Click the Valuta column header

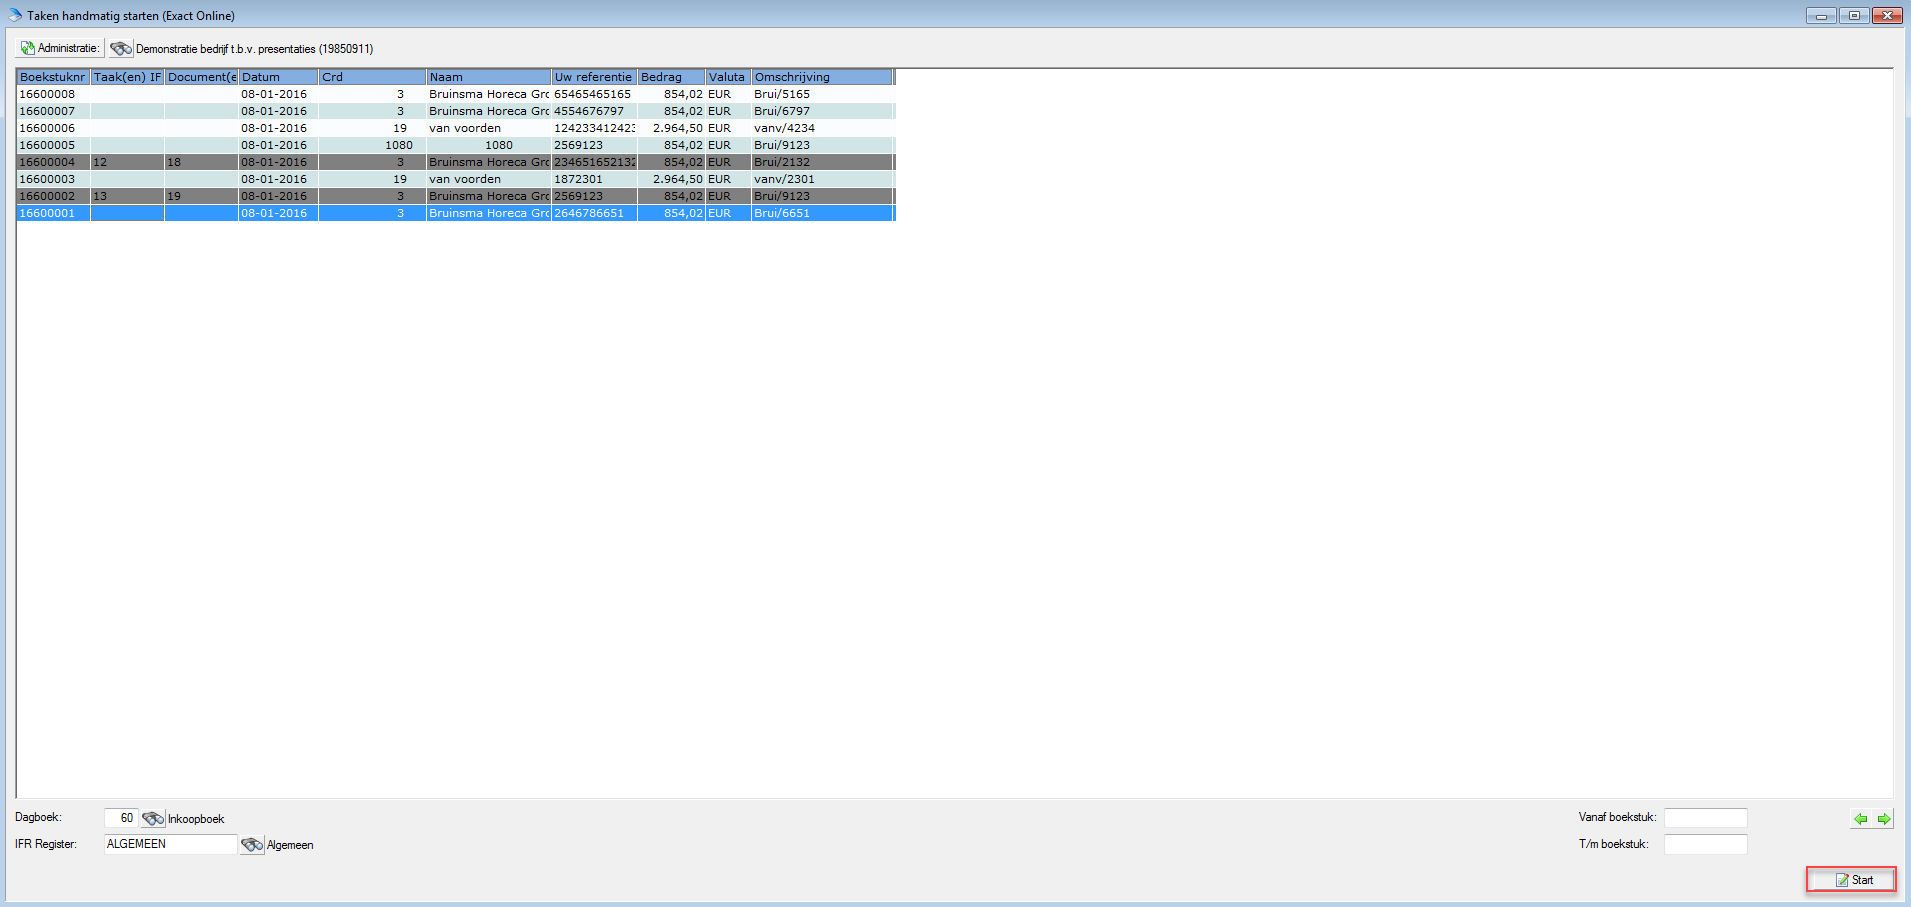point(728,77)
